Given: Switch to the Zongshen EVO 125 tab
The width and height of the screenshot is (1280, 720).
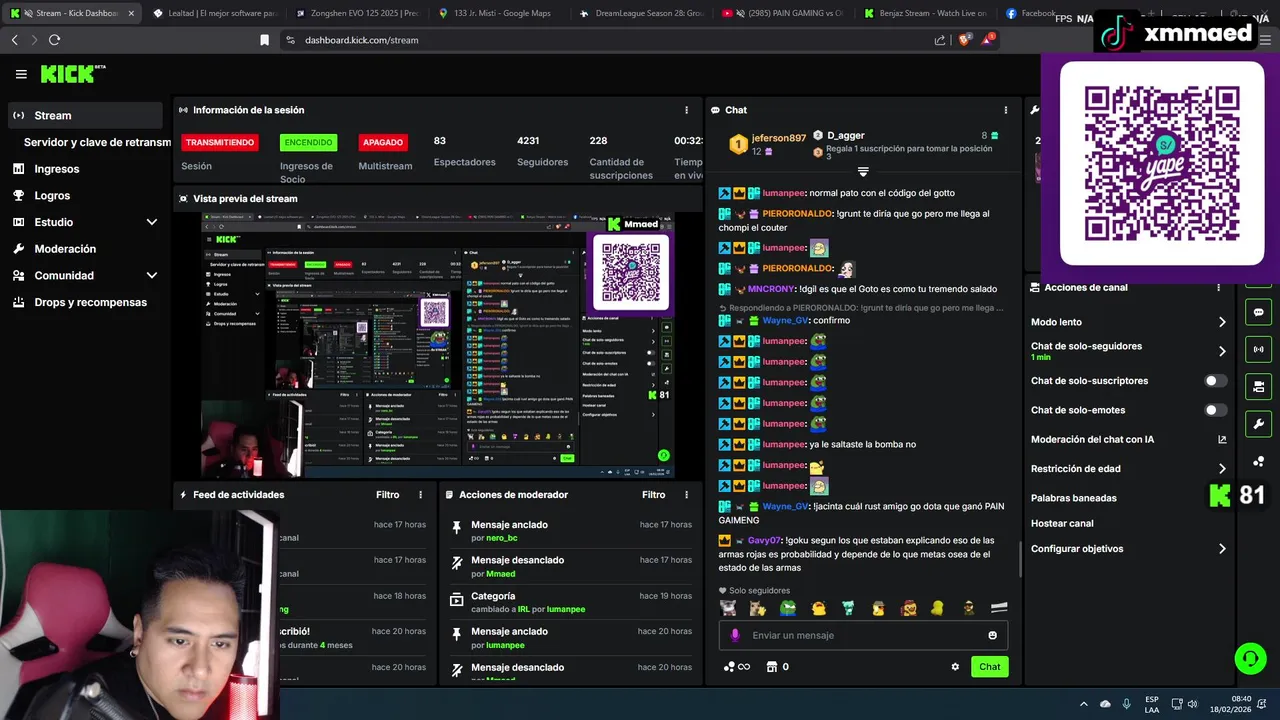Looking at the screenshot, I should (359, 13).
